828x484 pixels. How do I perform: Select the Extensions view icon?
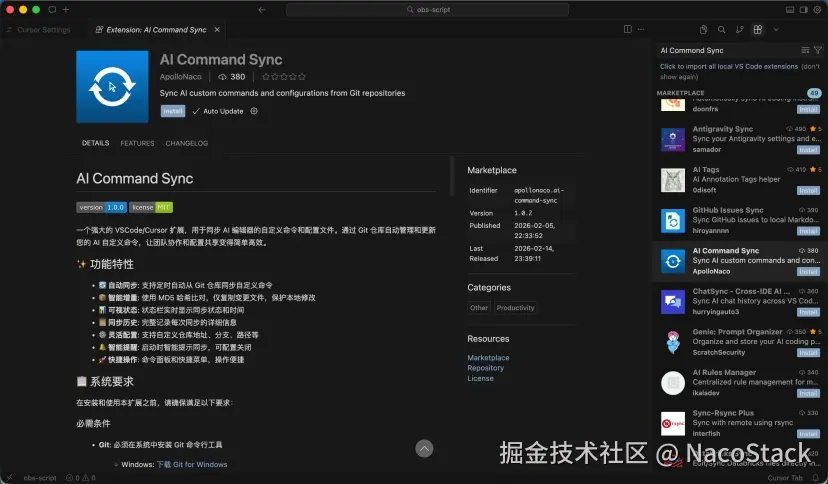pyautogui.click(x=758, y=30)
